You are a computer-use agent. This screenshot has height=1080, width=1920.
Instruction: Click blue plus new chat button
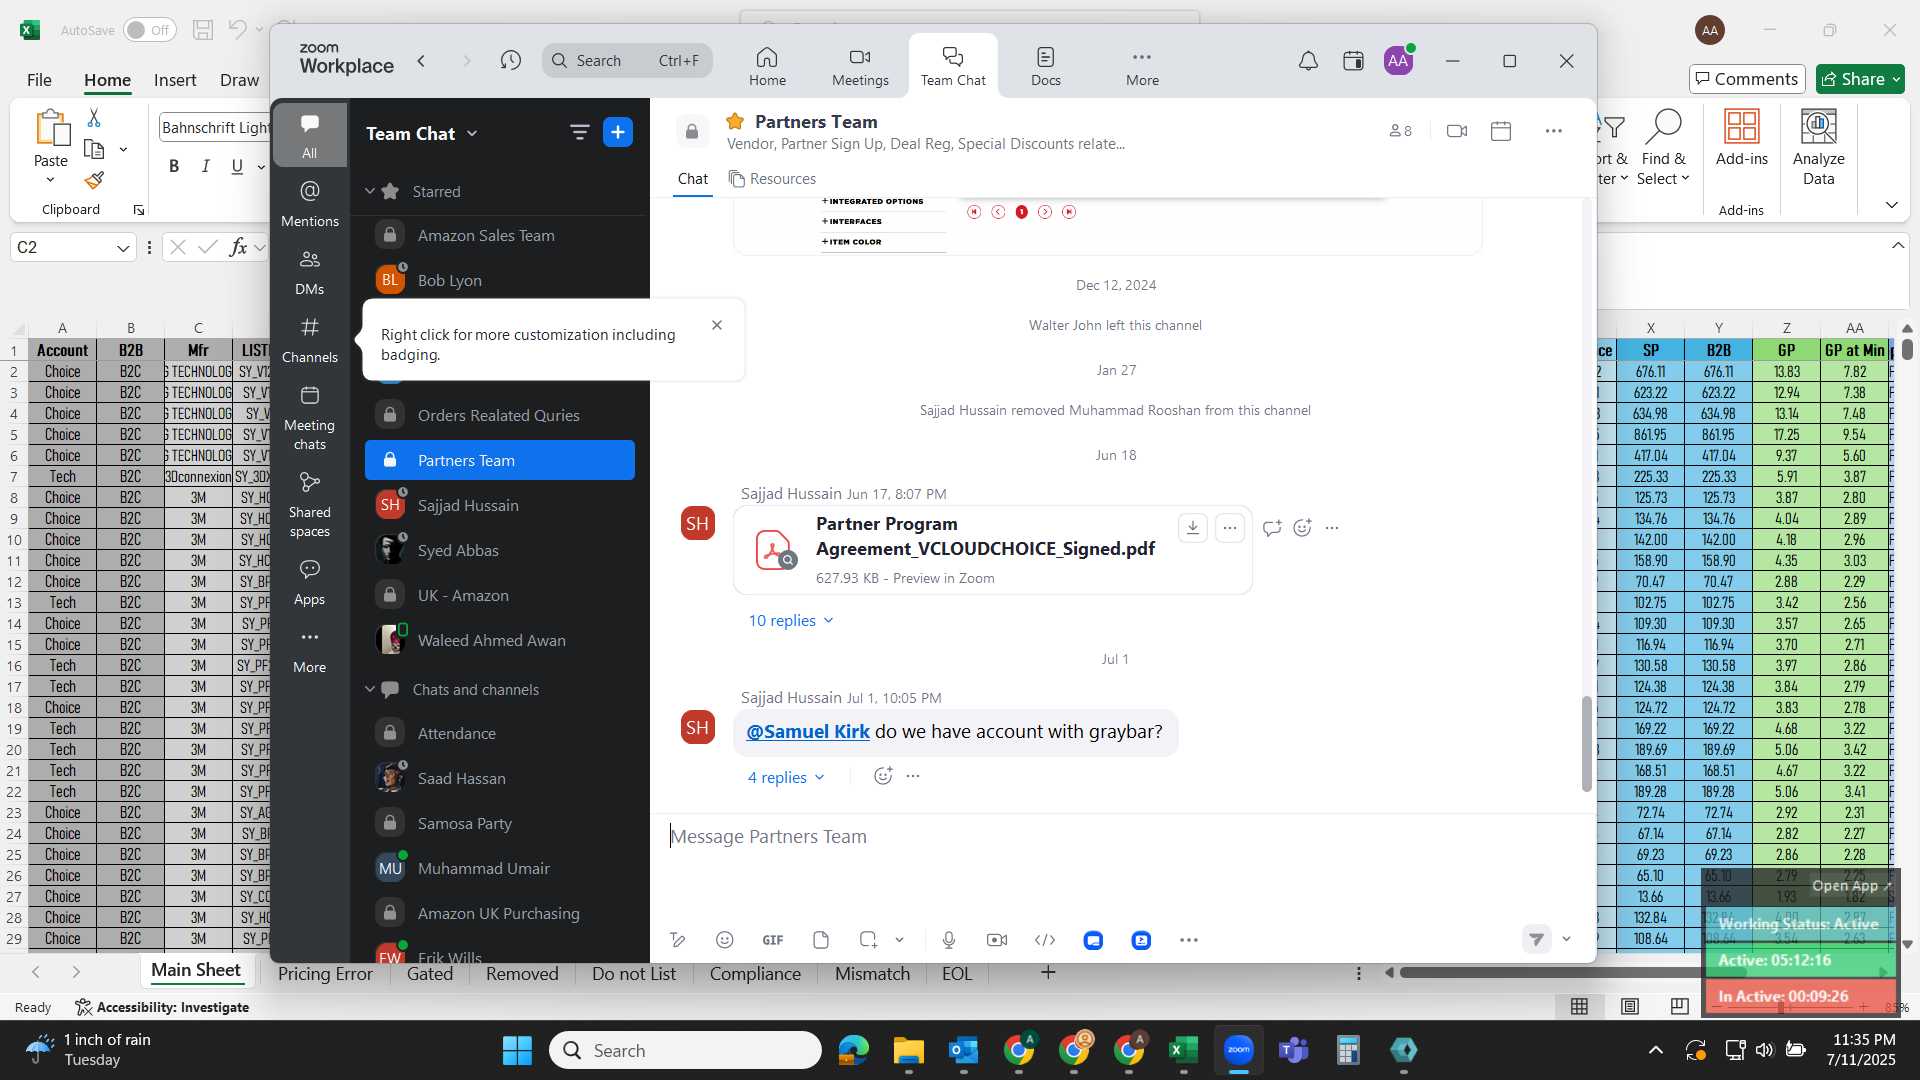(618, 132)
